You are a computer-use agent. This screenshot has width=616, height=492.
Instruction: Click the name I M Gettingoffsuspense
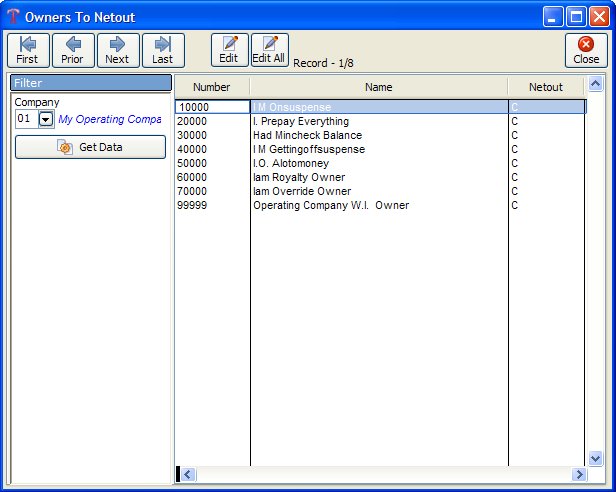[x=309, y=149]
